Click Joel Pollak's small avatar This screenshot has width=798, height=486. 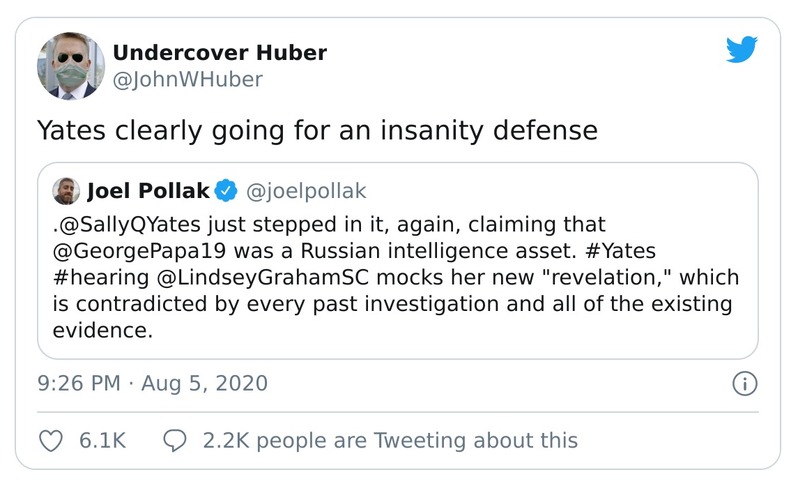tap(66, 190)
